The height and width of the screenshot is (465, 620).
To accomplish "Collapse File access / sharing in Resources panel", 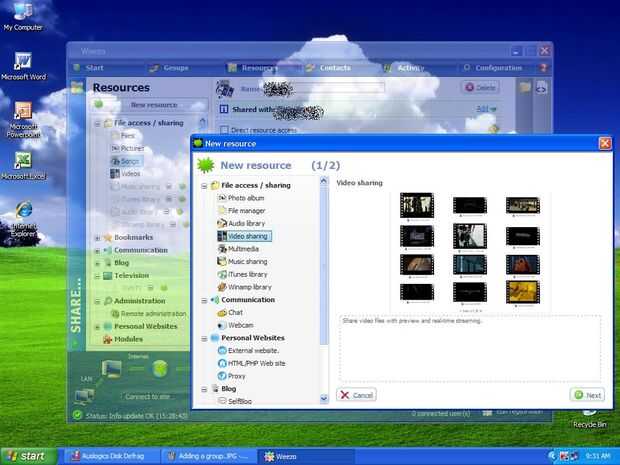I will (x=97, y=124).
